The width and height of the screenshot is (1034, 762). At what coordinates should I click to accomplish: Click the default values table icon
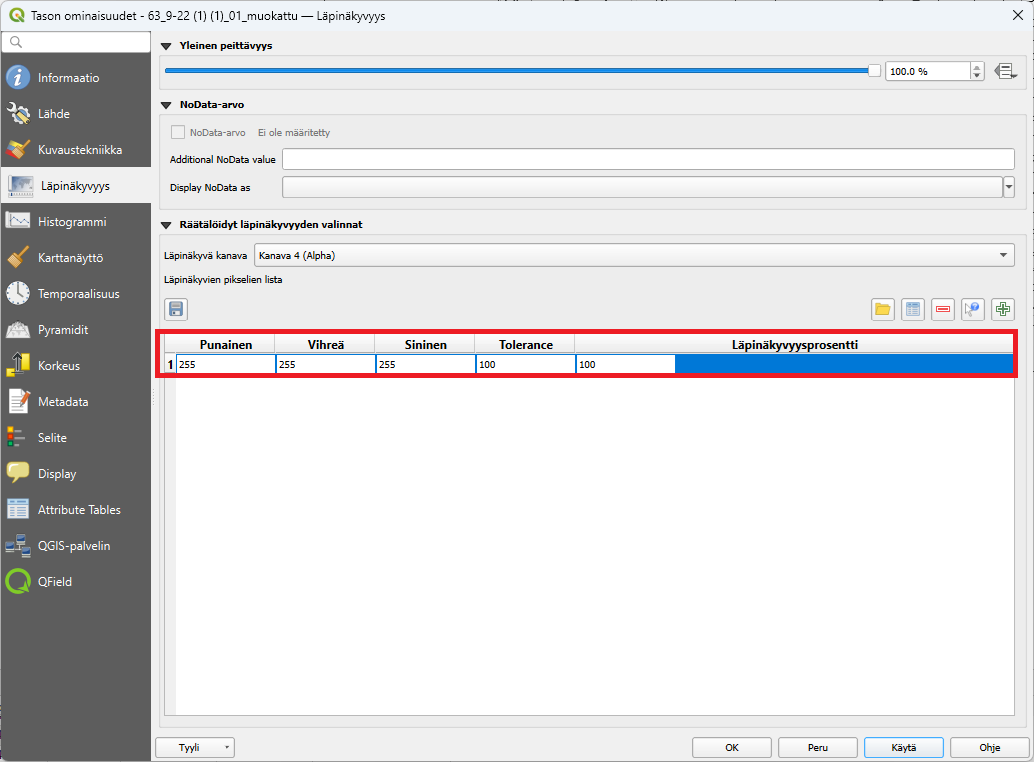coord(913,309)
